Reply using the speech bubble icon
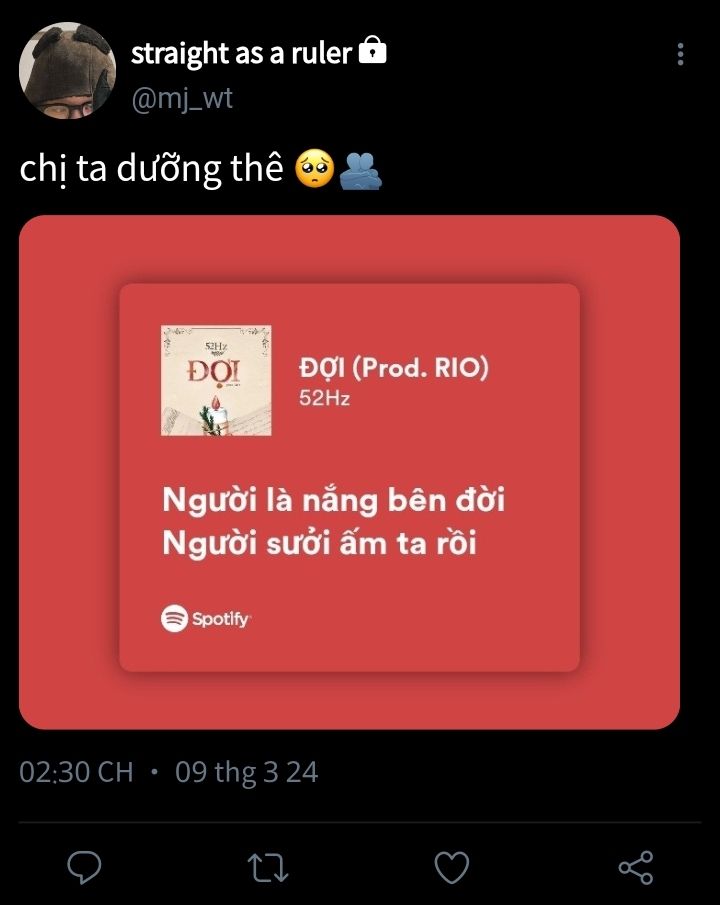 84,867
